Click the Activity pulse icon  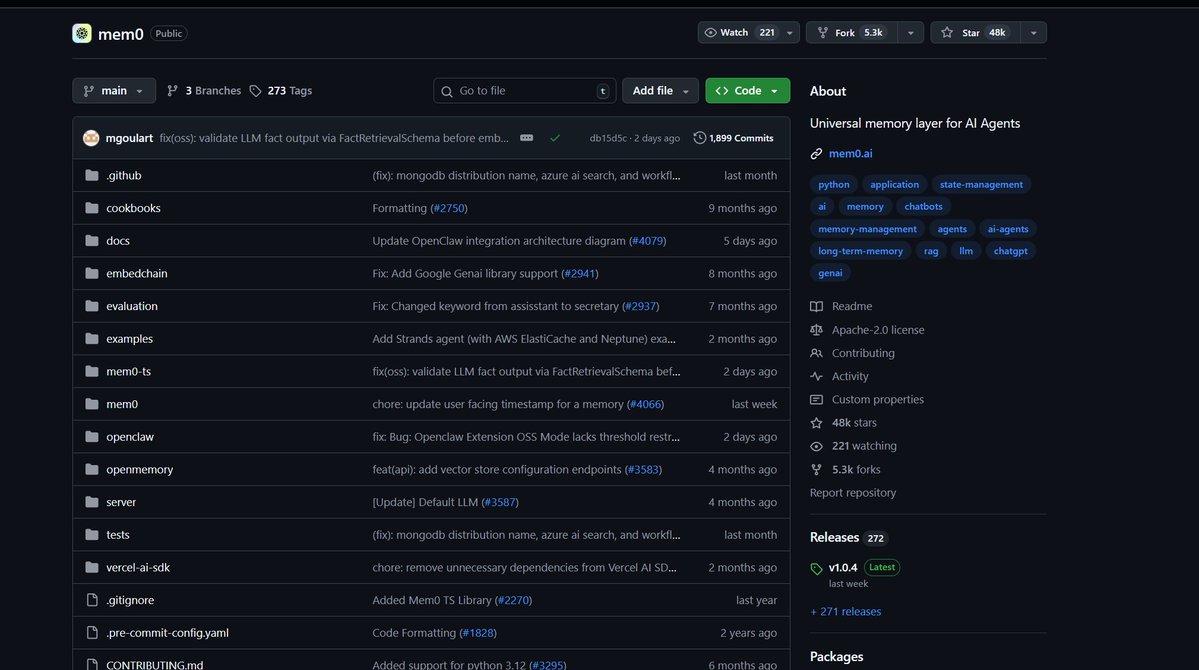pyautogui.click(x=817, y=376)
